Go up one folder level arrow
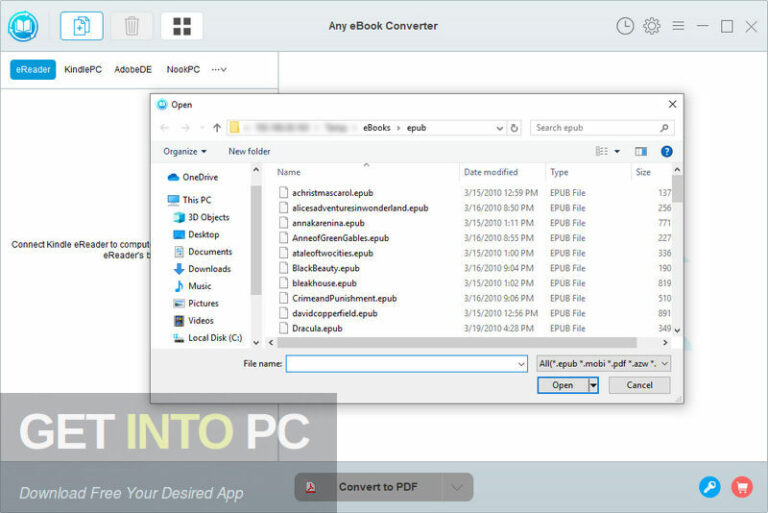 coord(217,128)
